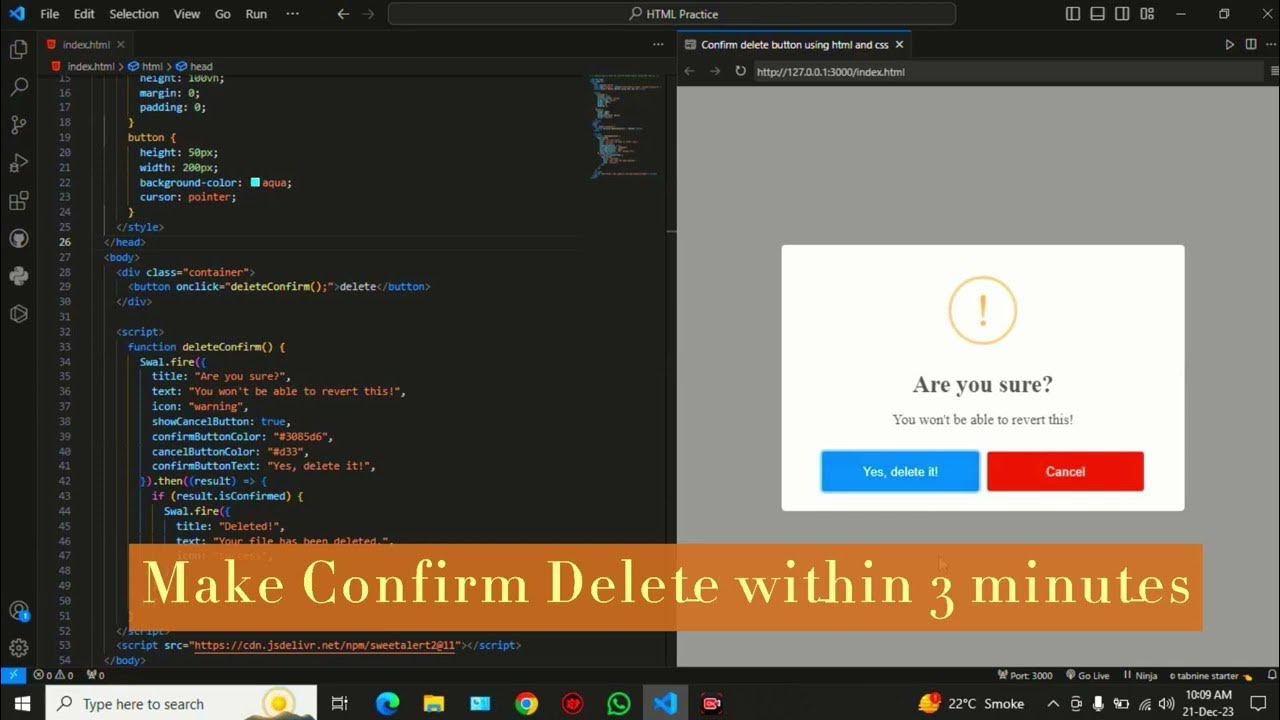Open VS Code notifications bell

click(x=1272, y=676)
